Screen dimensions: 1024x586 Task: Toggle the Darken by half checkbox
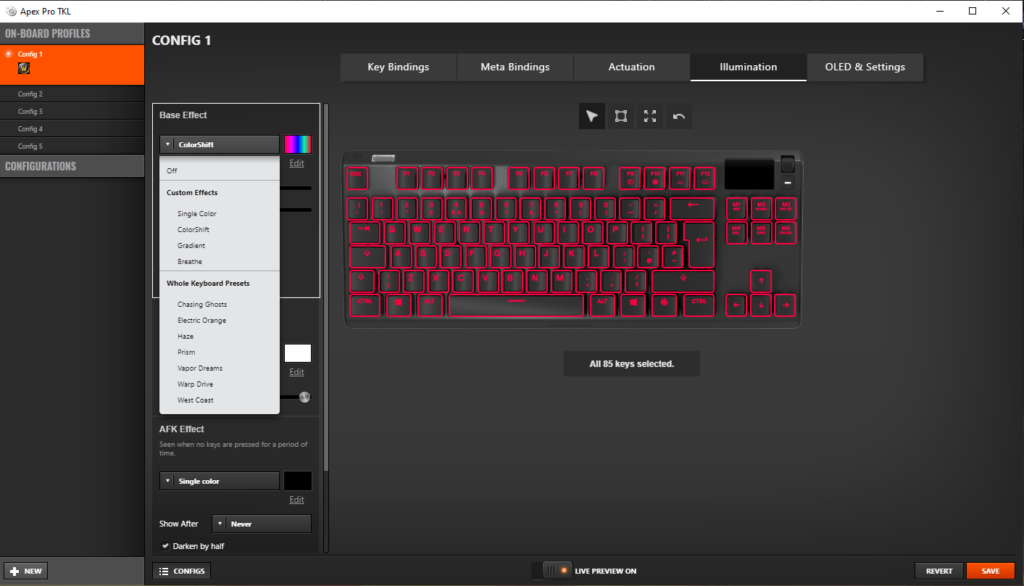(x=165, y=546)
